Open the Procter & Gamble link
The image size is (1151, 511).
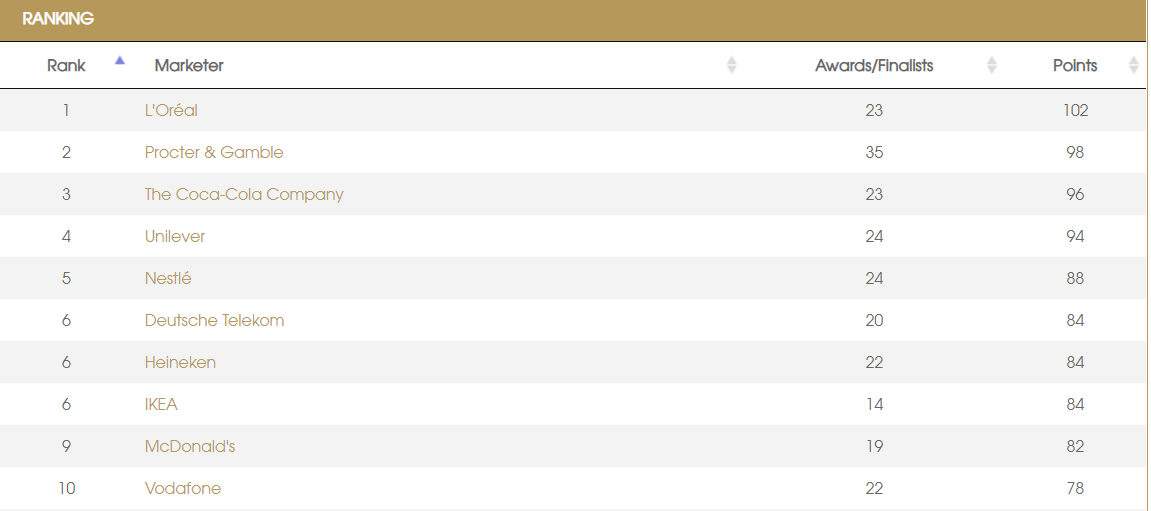(214, 153)
